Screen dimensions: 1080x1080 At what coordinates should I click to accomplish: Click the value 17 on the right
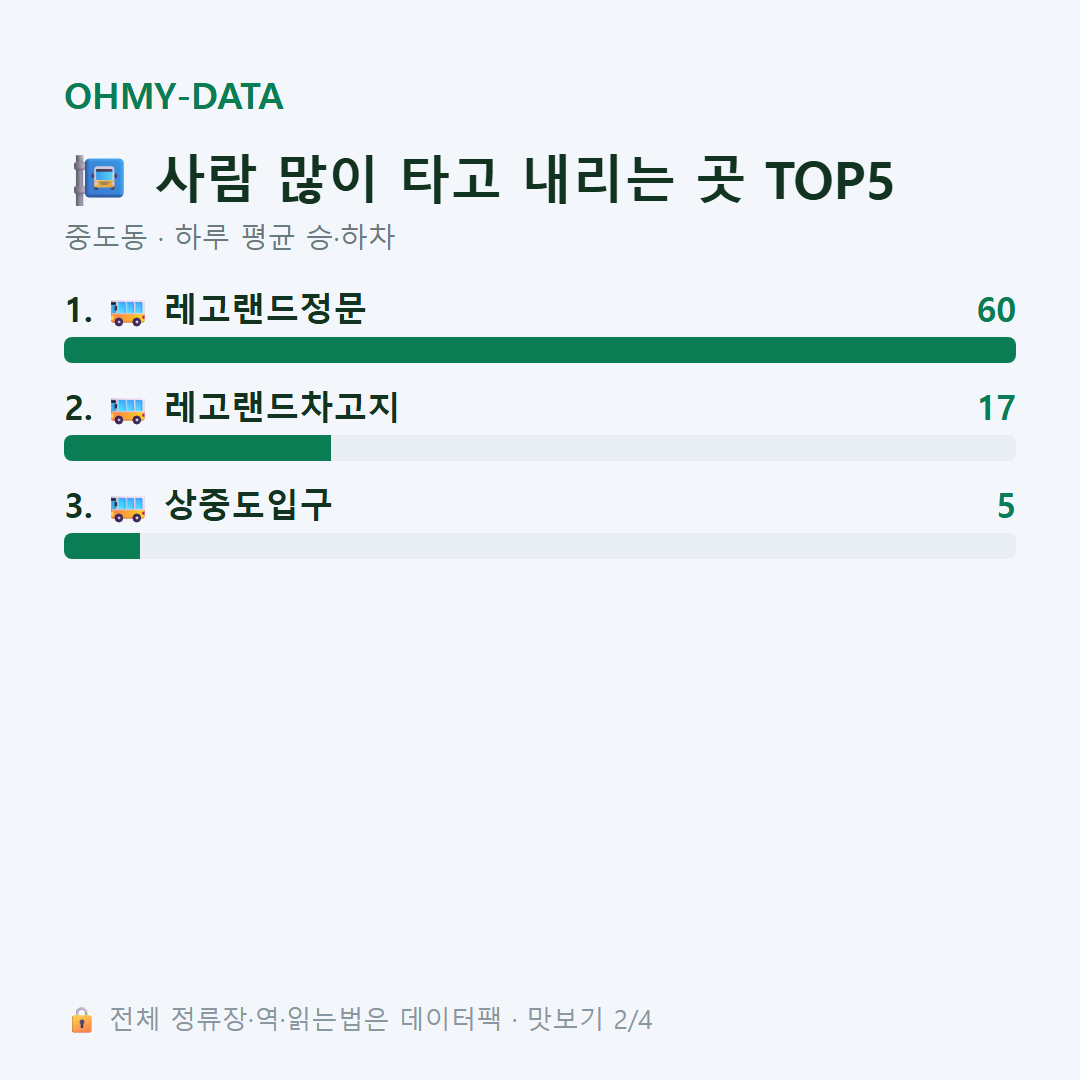tap(997, 408)
